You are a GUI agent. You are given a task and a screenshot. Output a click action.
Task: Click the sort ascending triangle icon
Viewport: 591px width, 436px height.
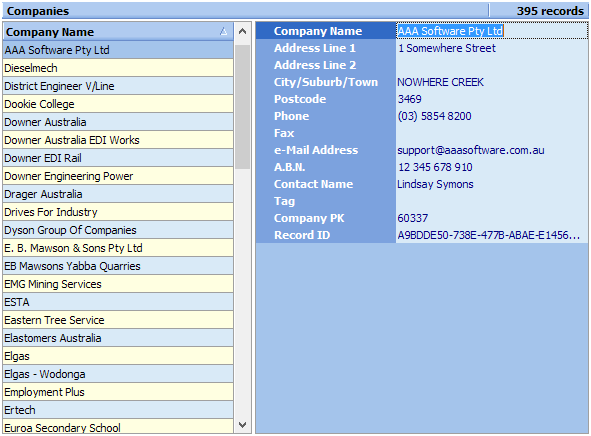[224, 31]
